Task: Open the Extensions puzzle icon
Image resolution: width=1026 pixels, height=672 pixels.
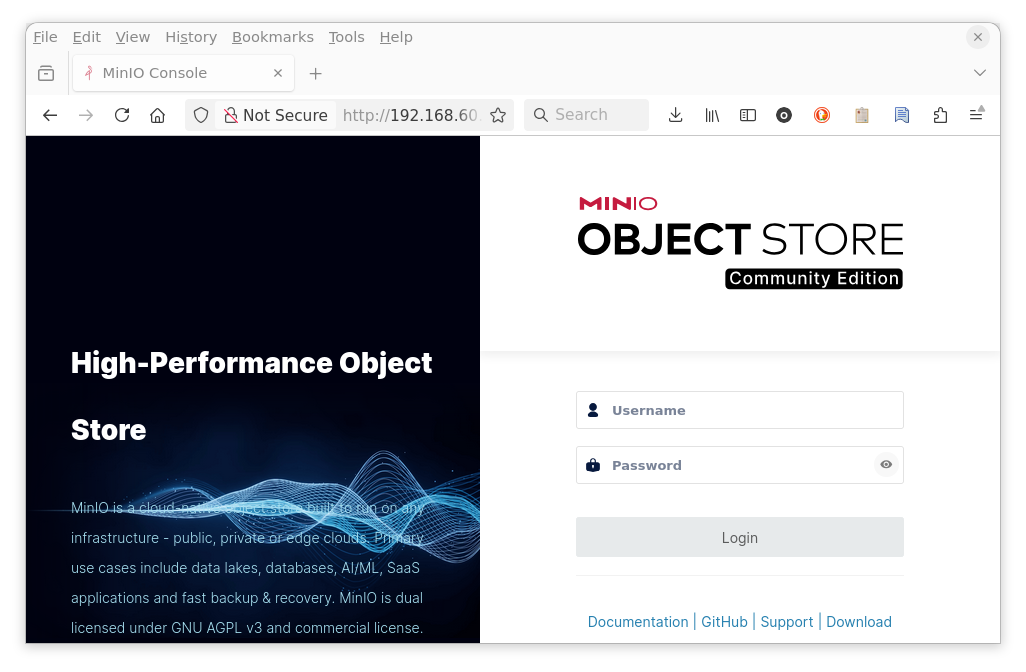Action: 940,115
